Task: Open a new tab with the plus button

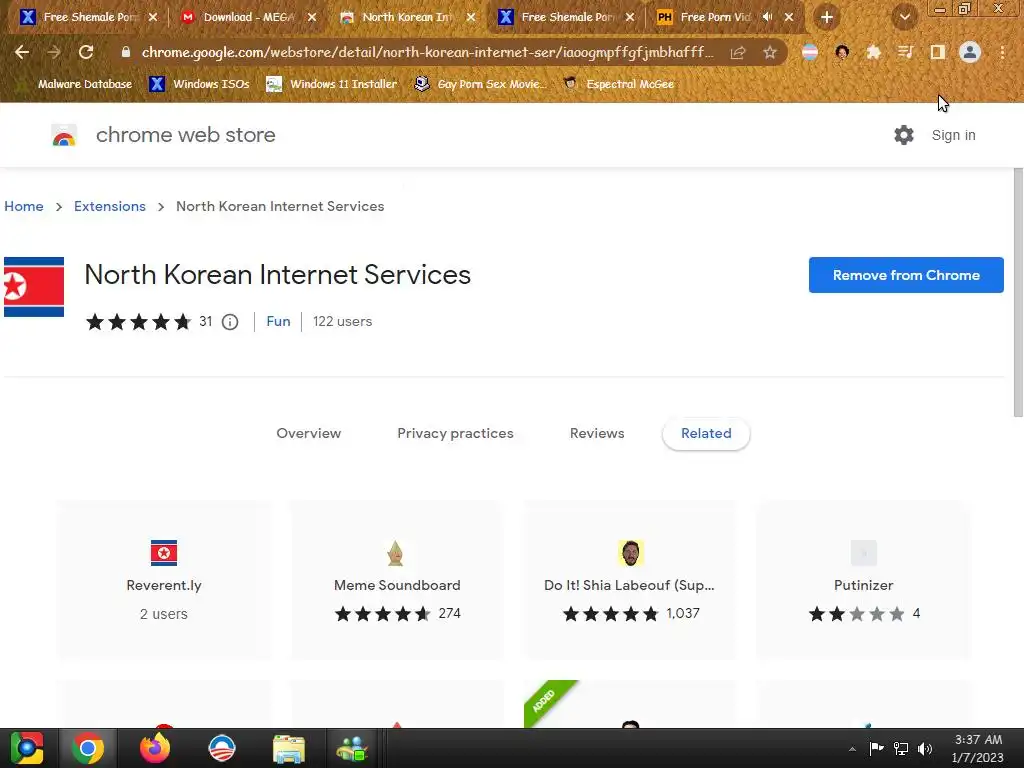Action: 827,17
